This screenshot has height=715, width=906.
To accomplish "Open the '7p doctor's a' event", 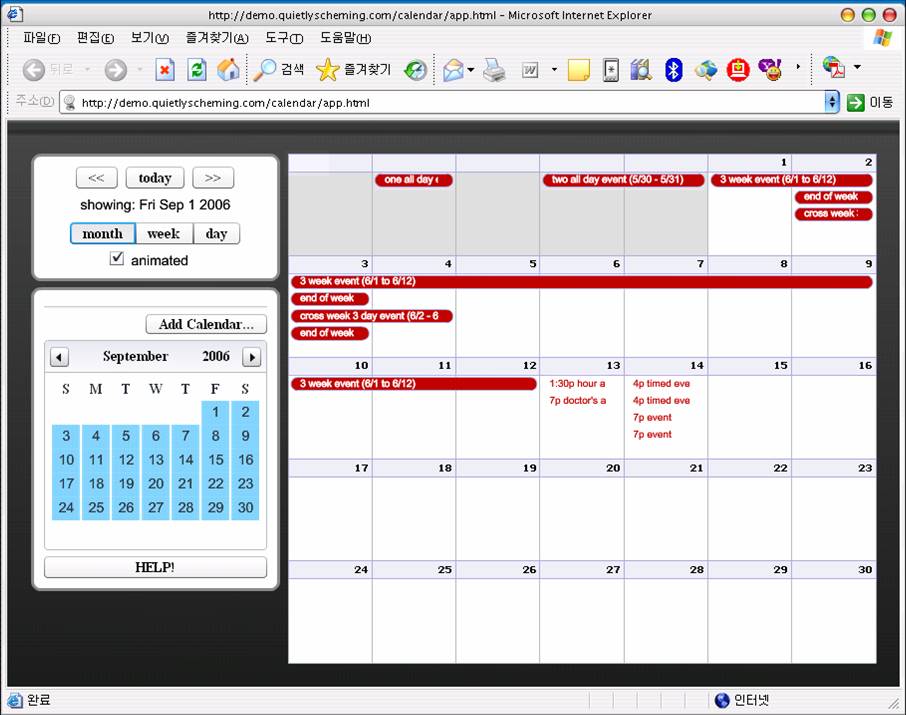I will click(x=577, y=401).
